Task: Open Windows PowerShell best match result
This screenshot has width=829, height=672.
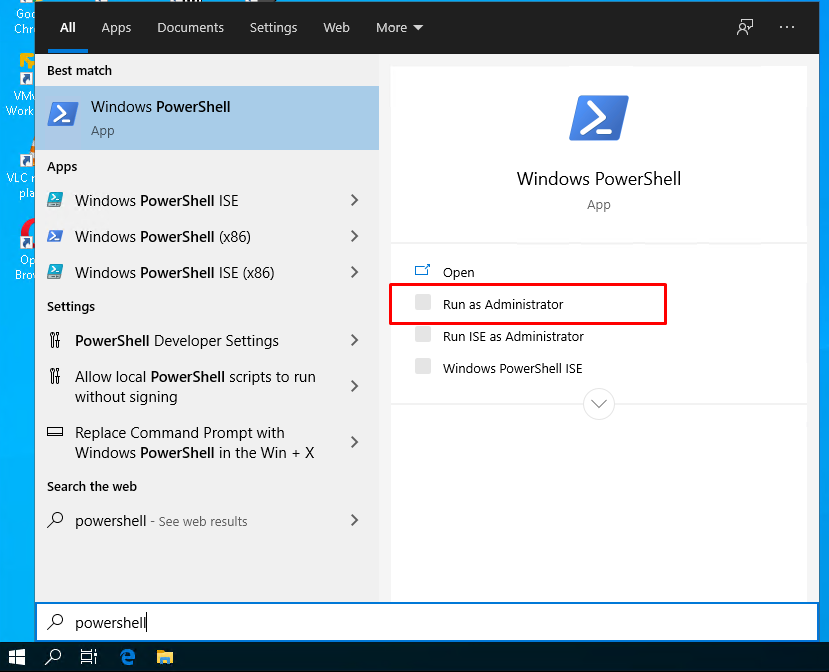Action: pos(207,118)
